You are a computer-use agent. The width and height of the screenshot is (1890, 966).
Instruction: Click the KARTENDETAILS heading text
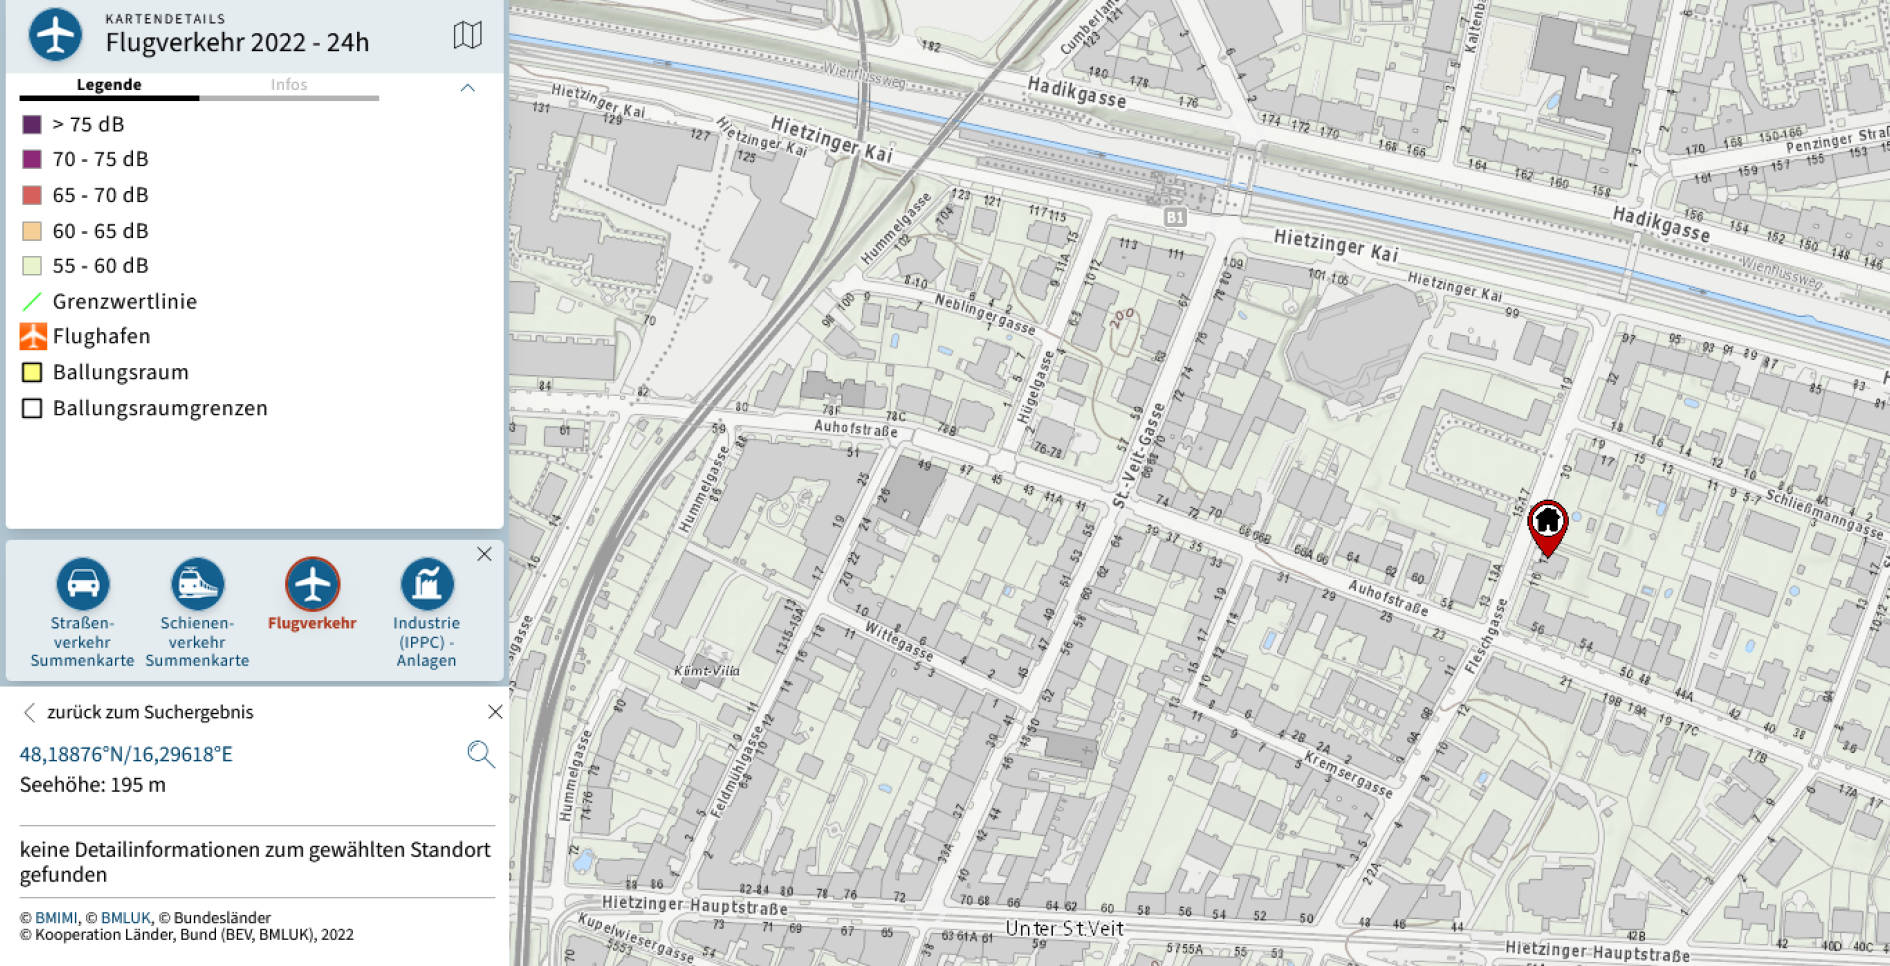point(165,19)
